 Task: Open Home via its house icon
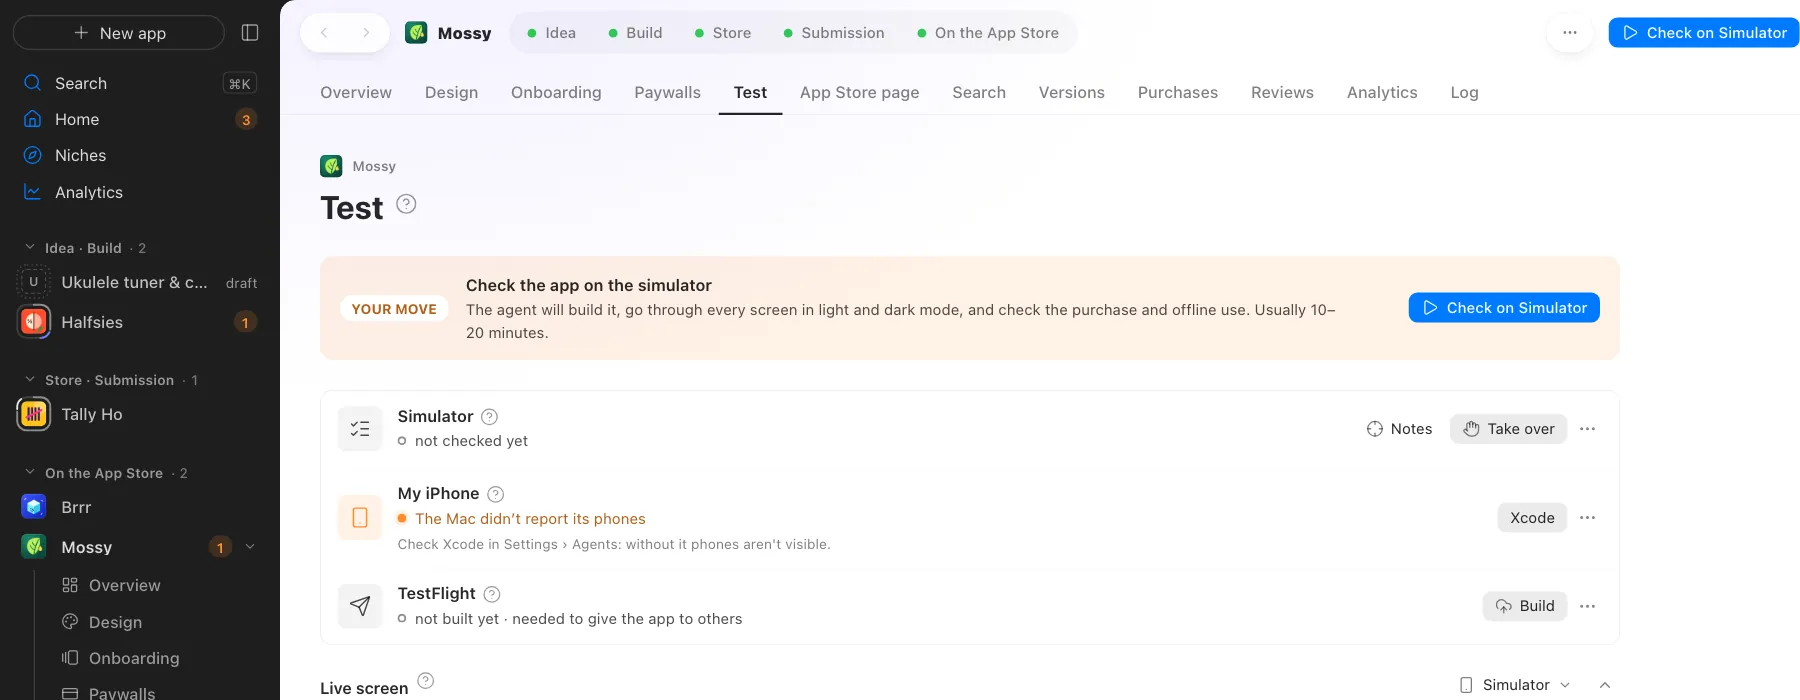pyautogui.click(x=33, y=119)
